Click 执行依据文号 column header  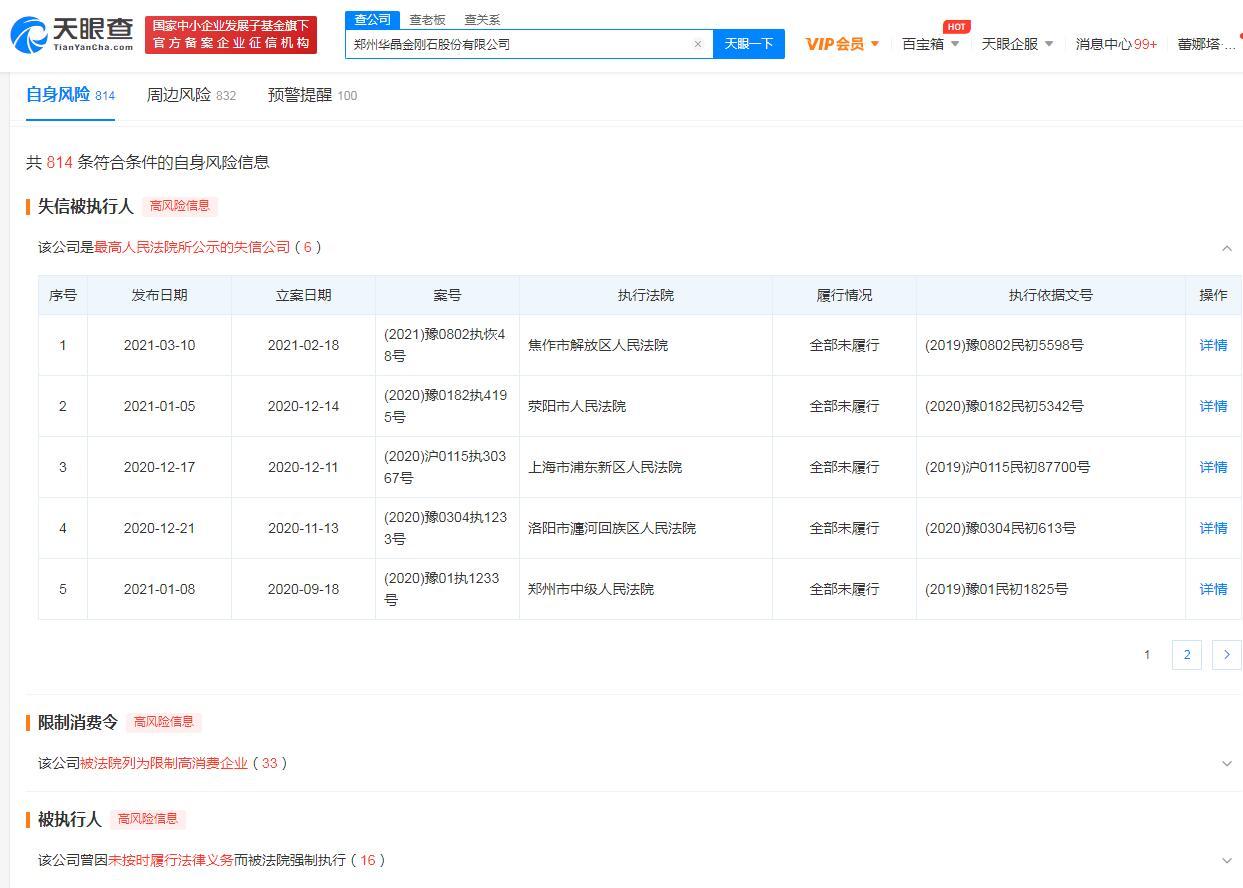click(x=1051, y=295)
